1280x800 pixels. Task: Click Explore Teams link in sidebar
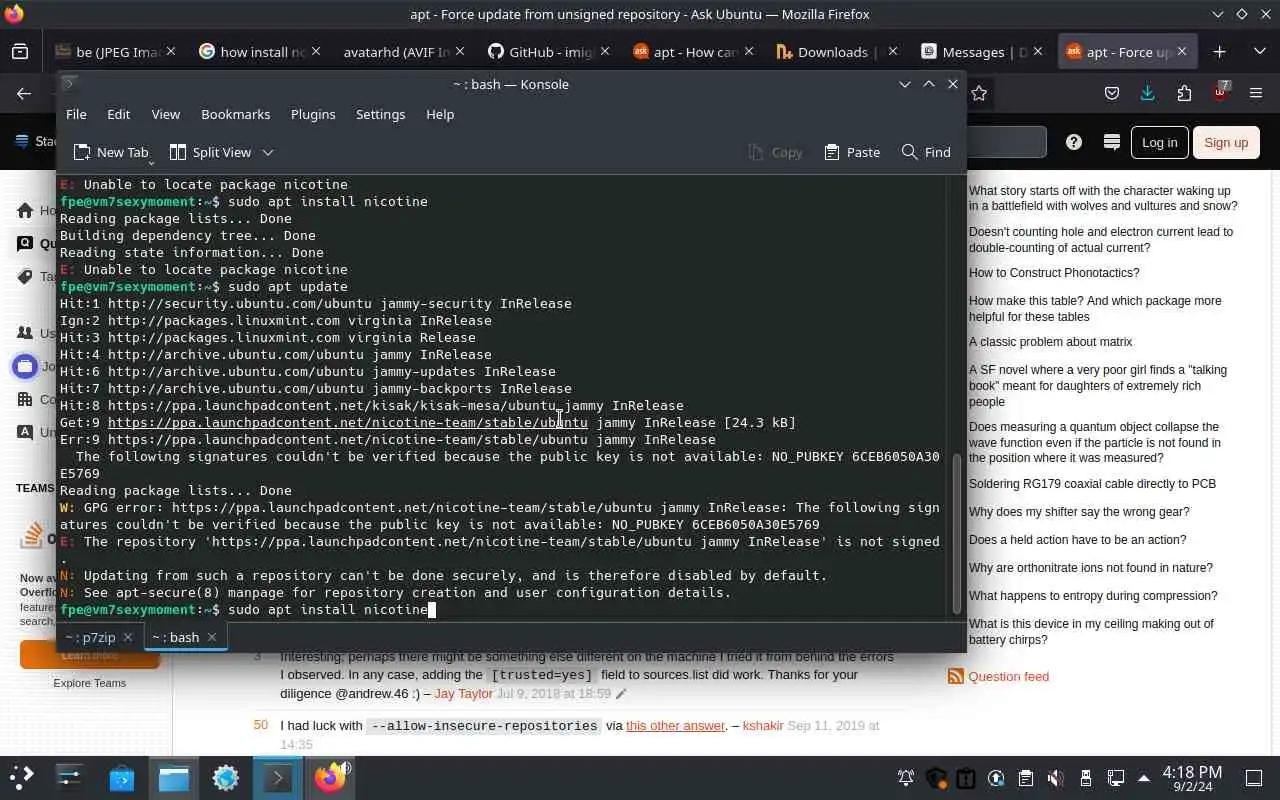pos(90,683)
